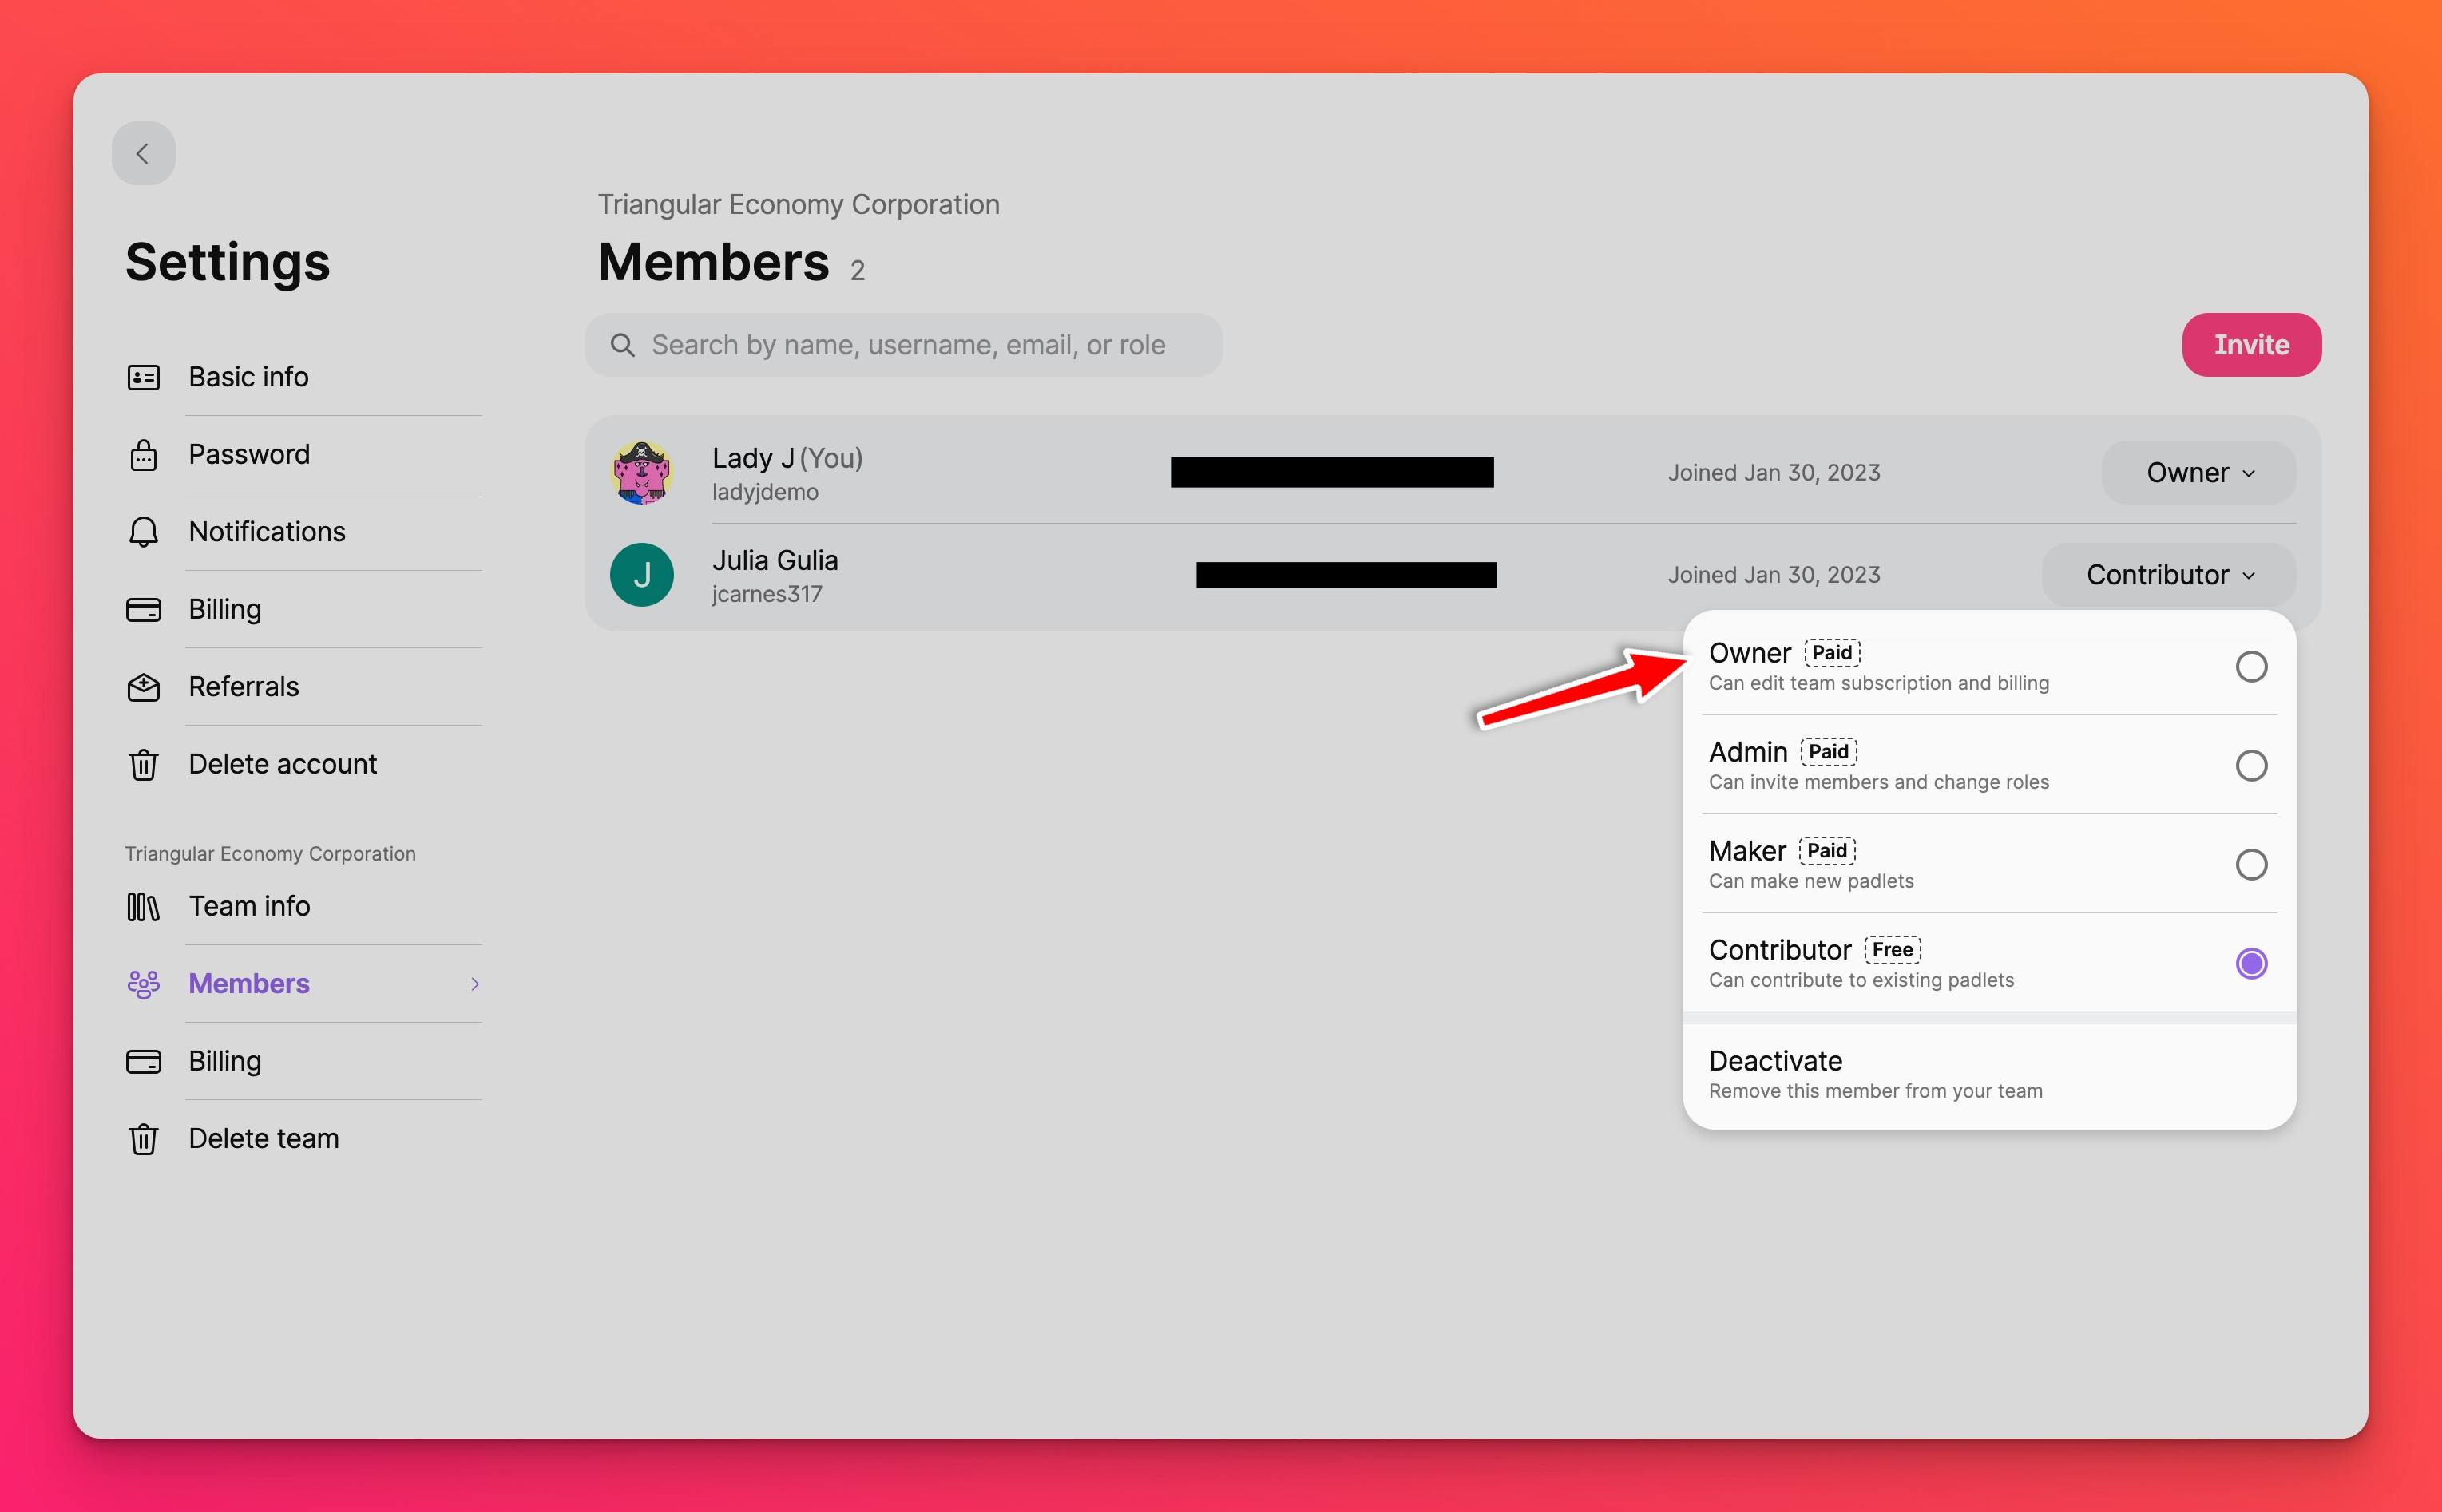The image size is (2442, 1512).
Task: Go back using the left chevron button
Action: 143,153
